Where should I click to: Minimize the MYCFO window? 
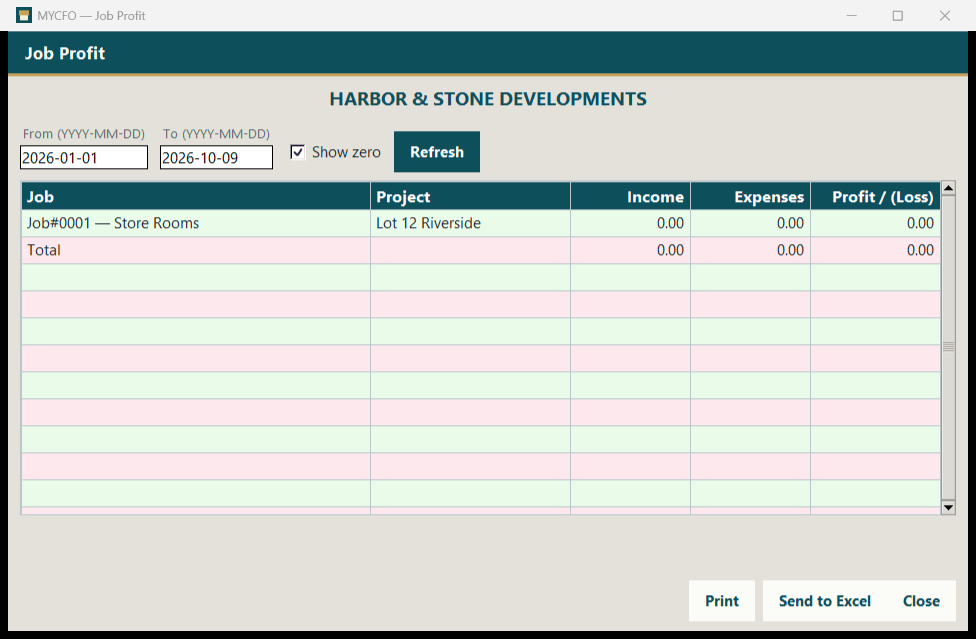[852, 16]
